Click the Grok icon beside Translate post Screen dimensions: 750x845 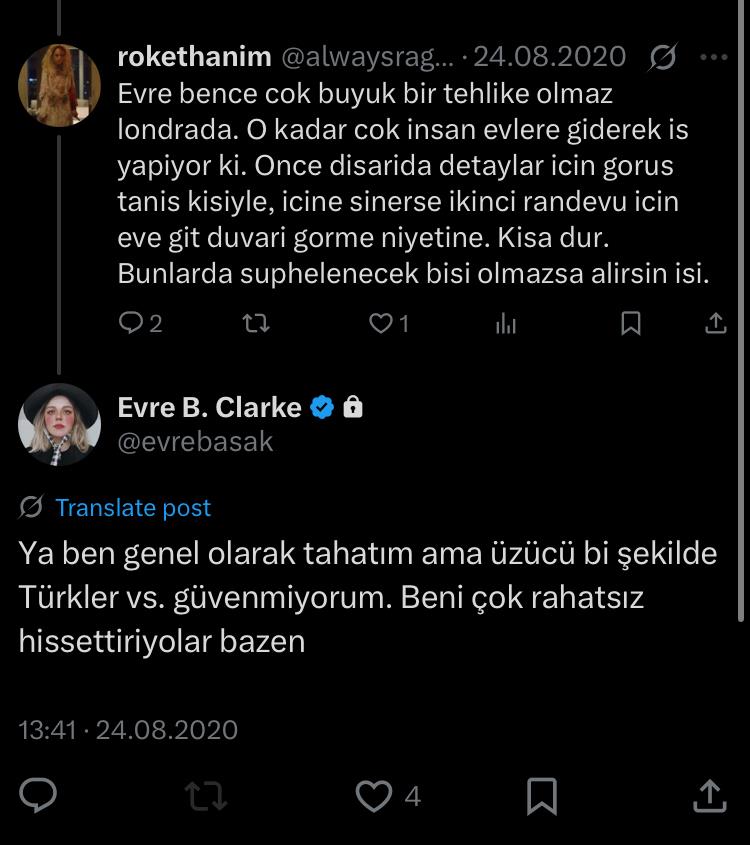[31, 507]
